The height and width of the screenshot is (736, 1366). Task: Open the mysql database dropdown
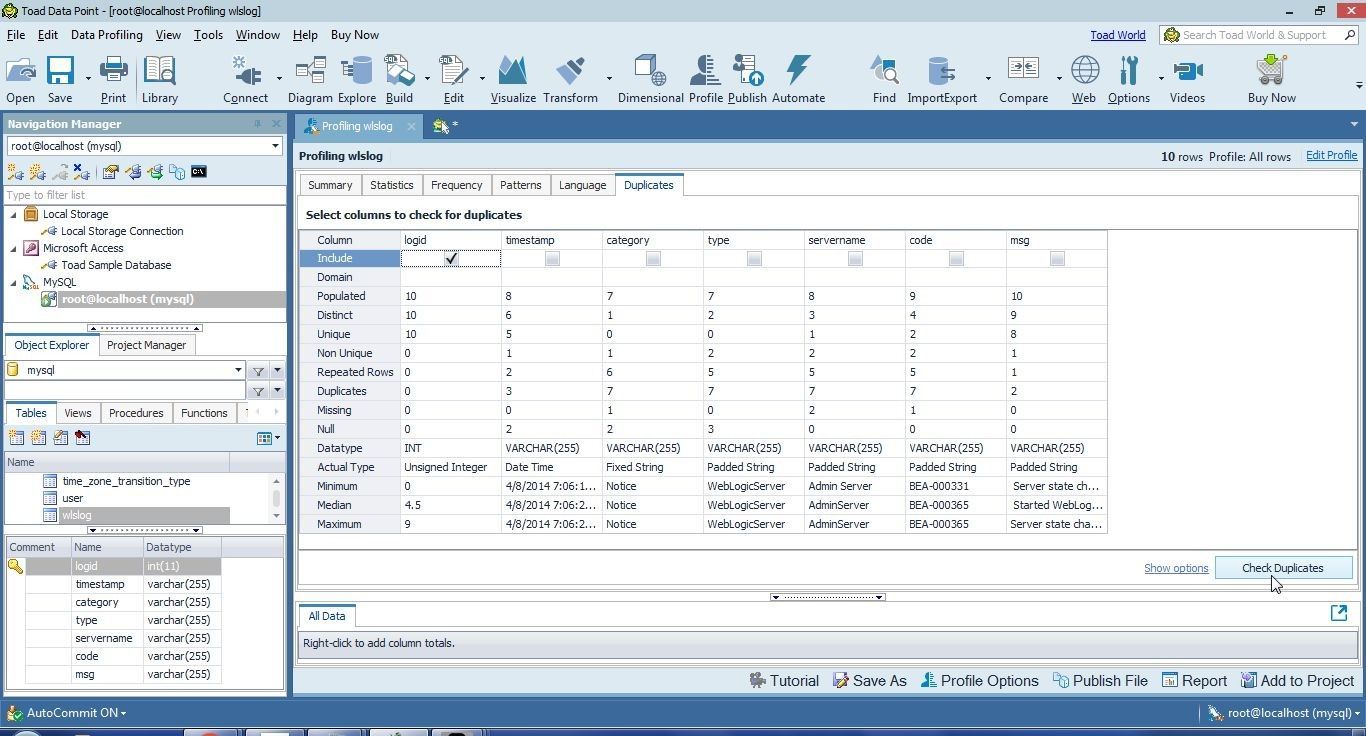[x=238, y=370]
